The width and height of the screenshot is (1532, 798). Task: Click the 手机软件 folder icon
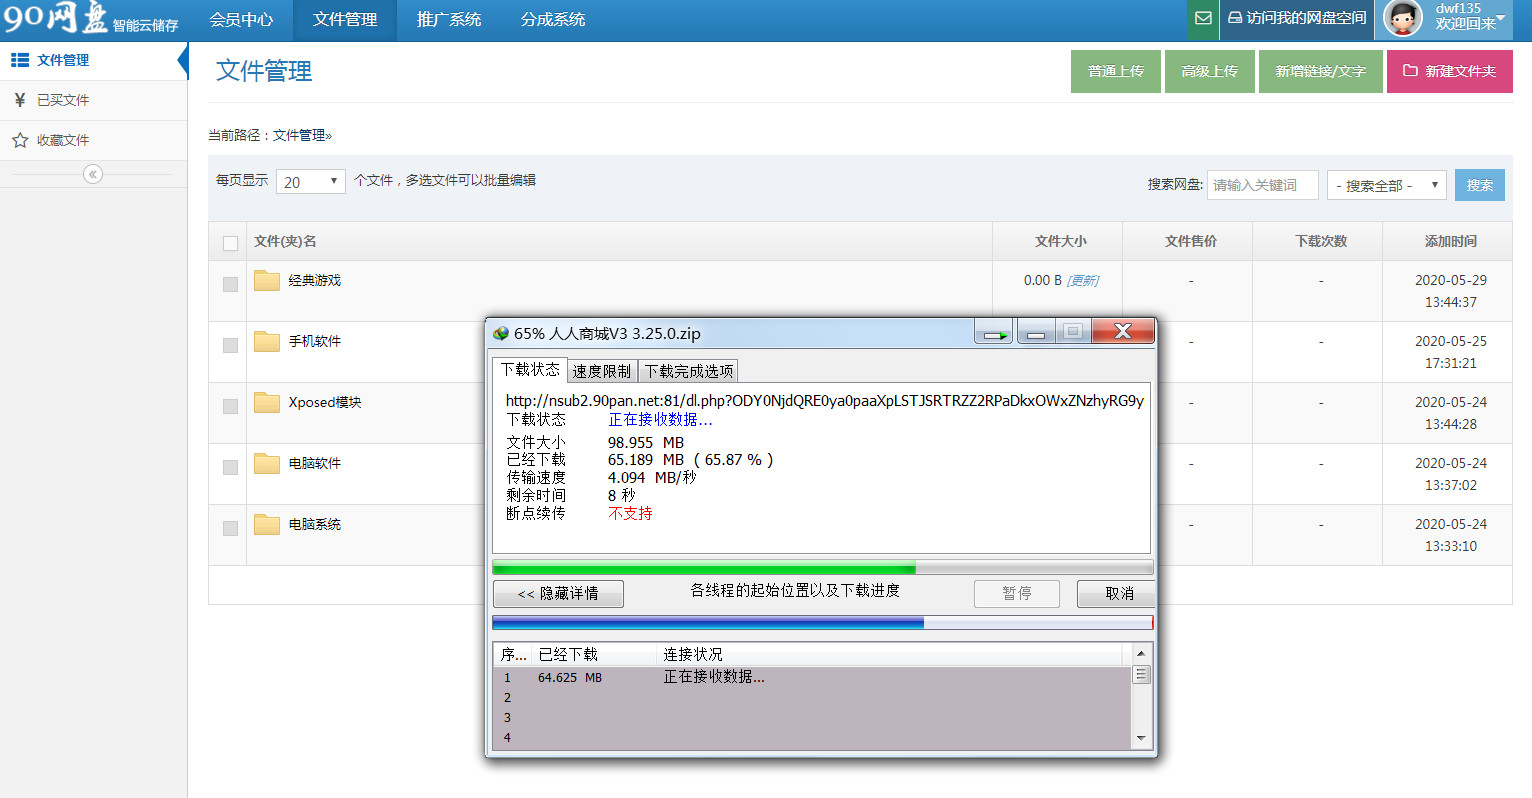coord(267,341)
